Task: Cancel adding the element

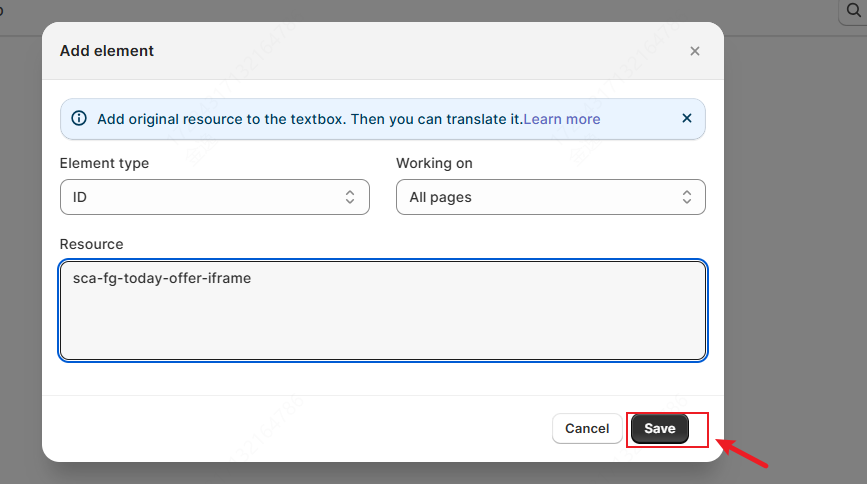Action: click(x=587, y=428)
